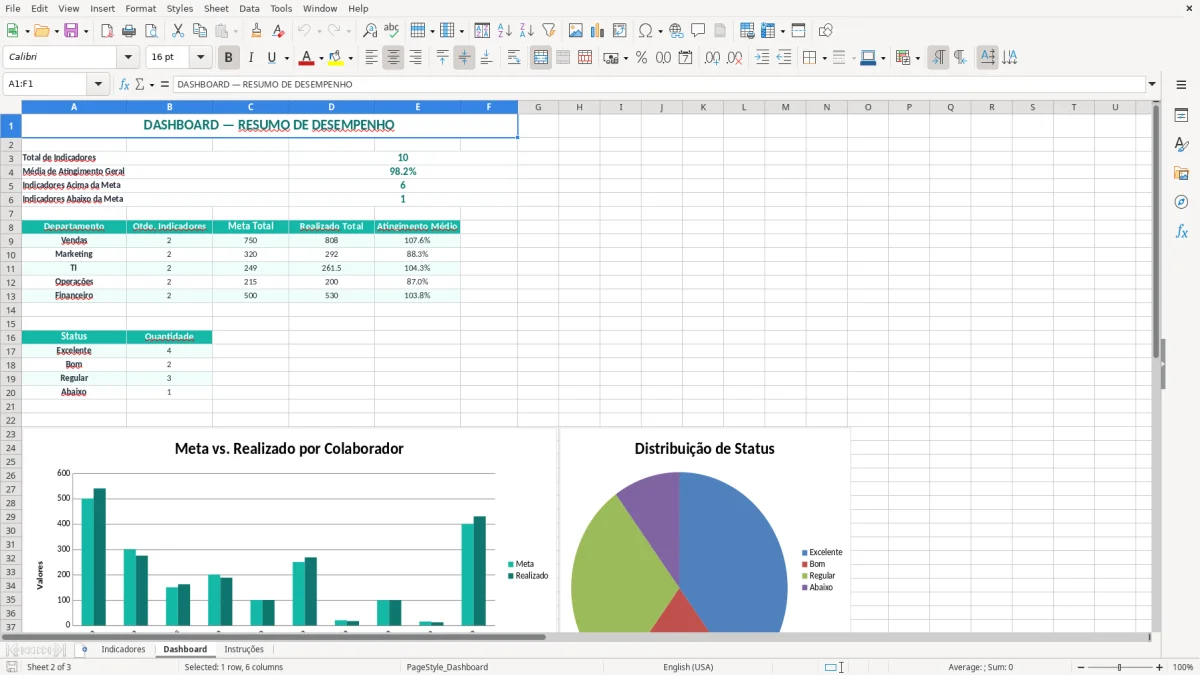The width and height of the screenshot is (1200, 675).
Task: Switch to the Indicadores sheet tab
Action: click(x=123, y=649)
